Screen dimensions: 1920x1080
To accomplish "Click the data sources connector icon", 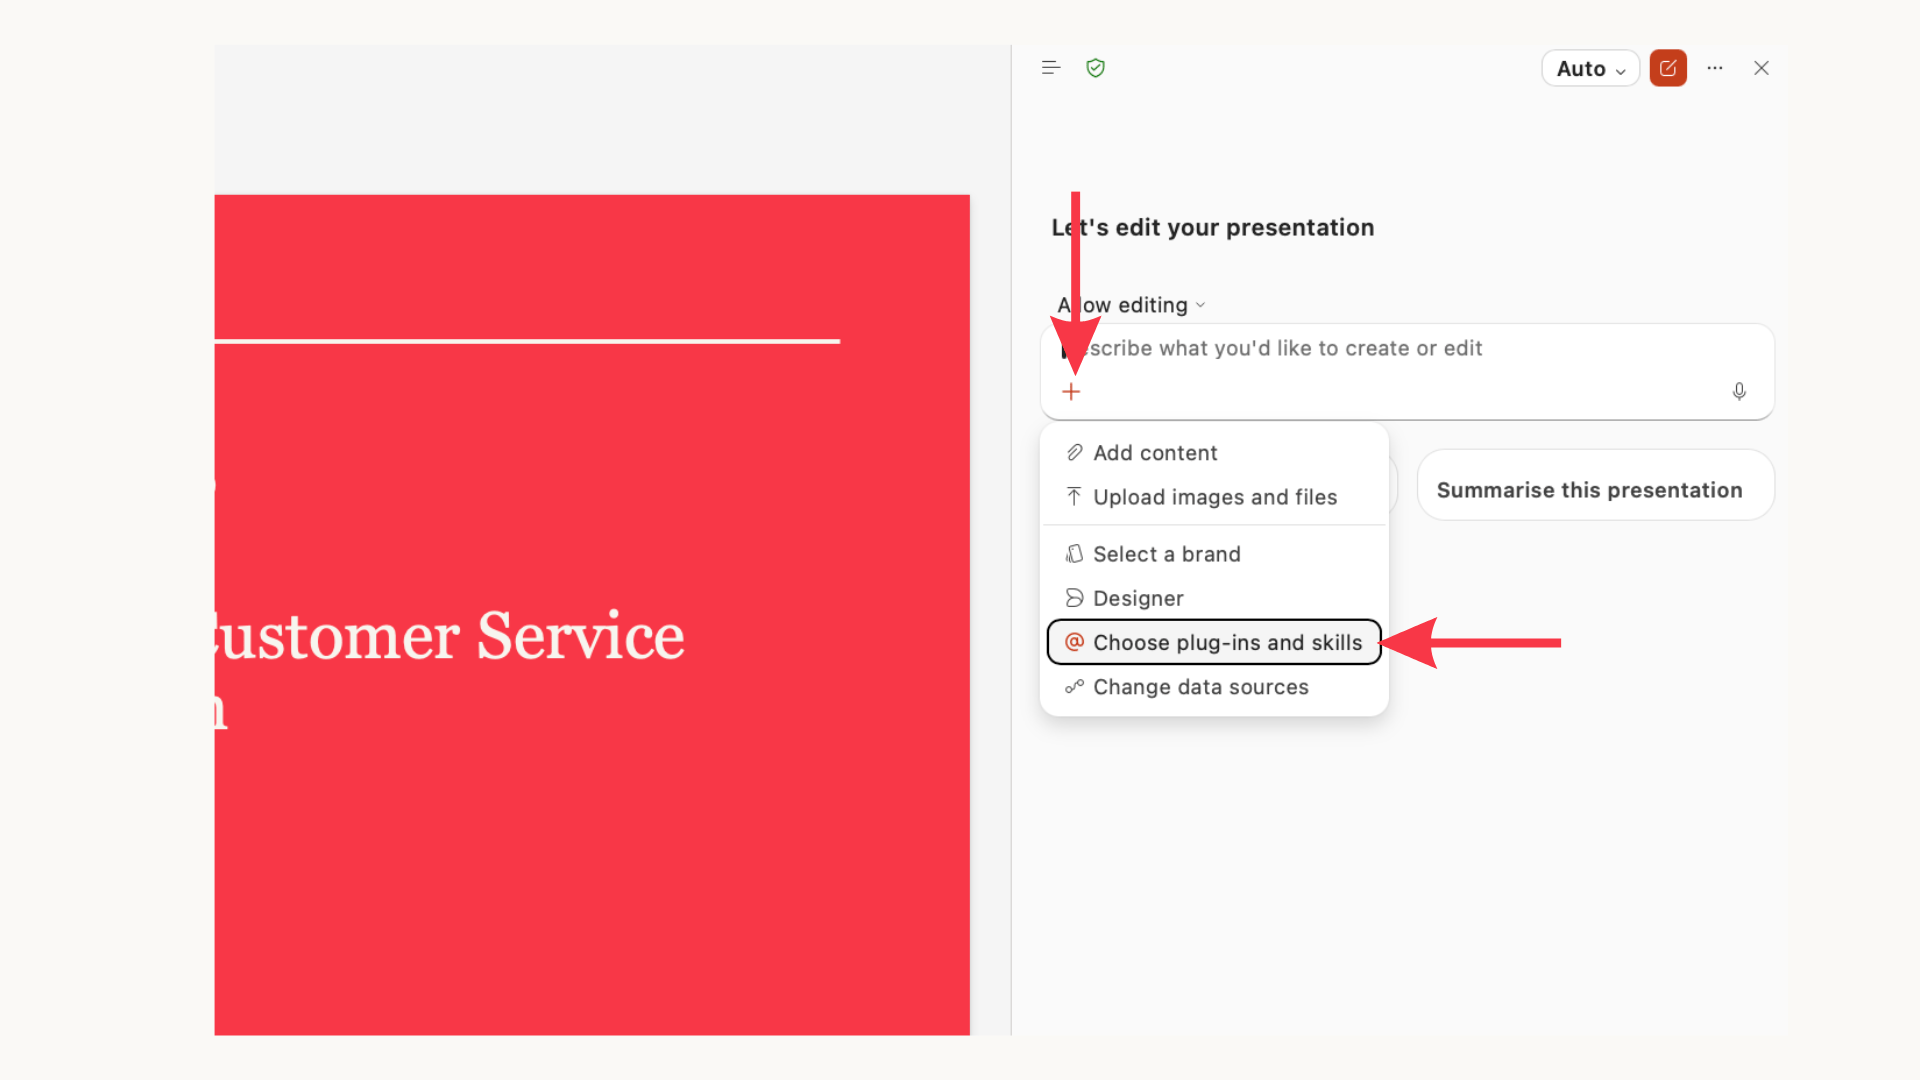I will coord(1074,687).
